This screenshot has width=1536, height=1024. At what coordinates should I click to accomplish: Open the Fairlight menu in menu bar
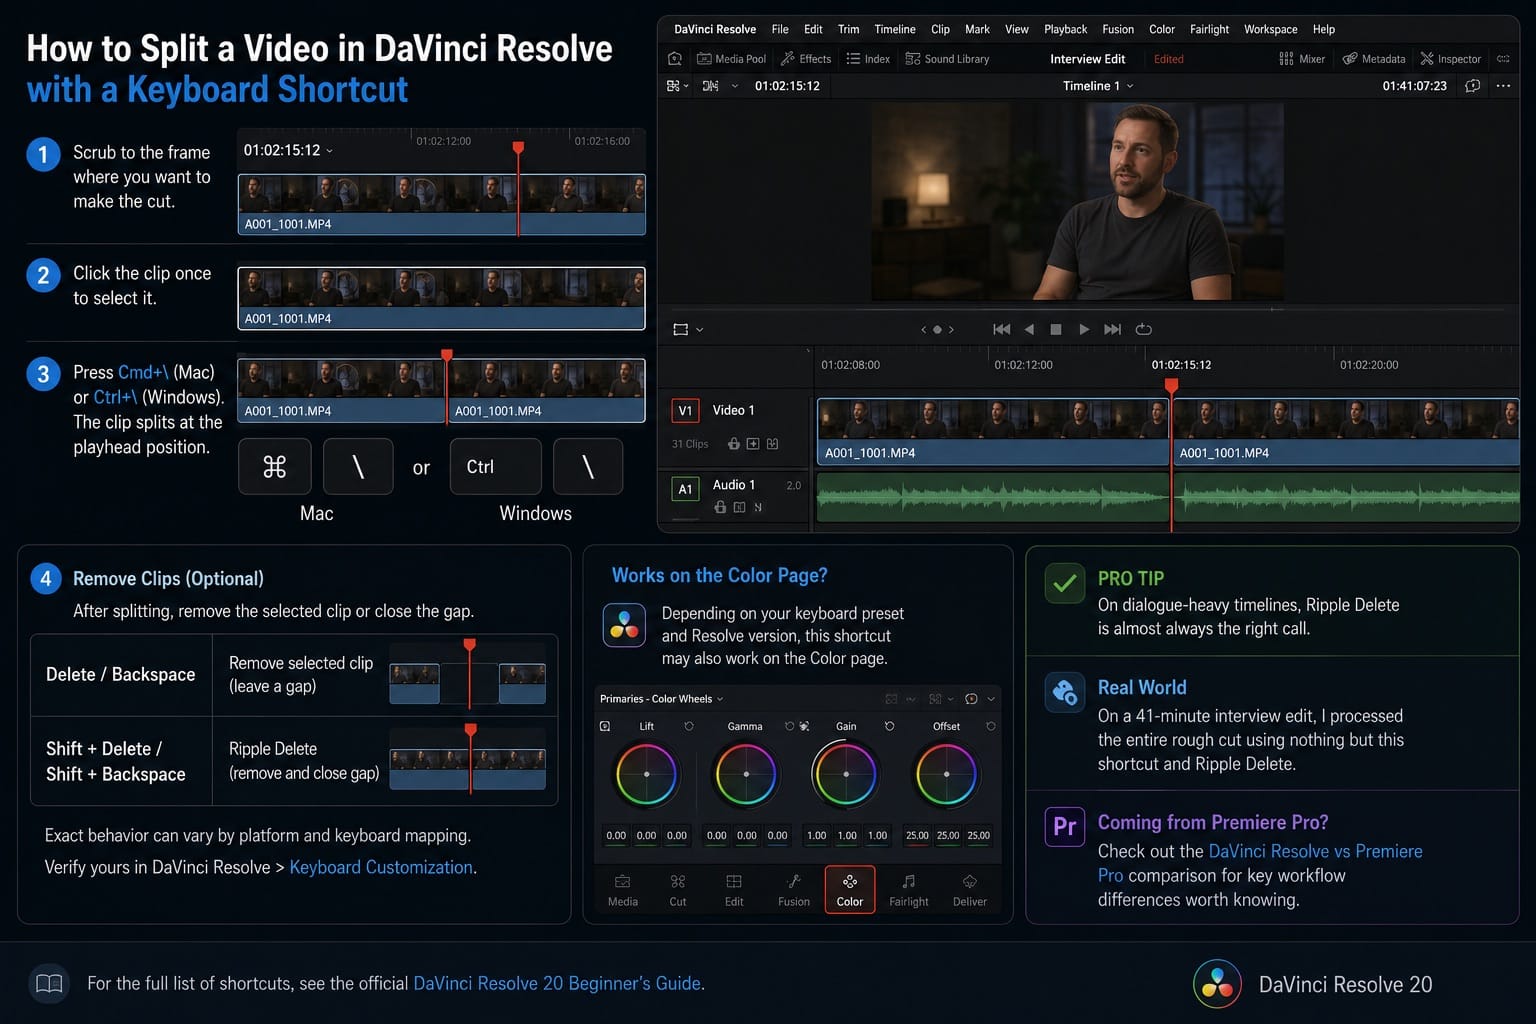tap(1209, 29)
